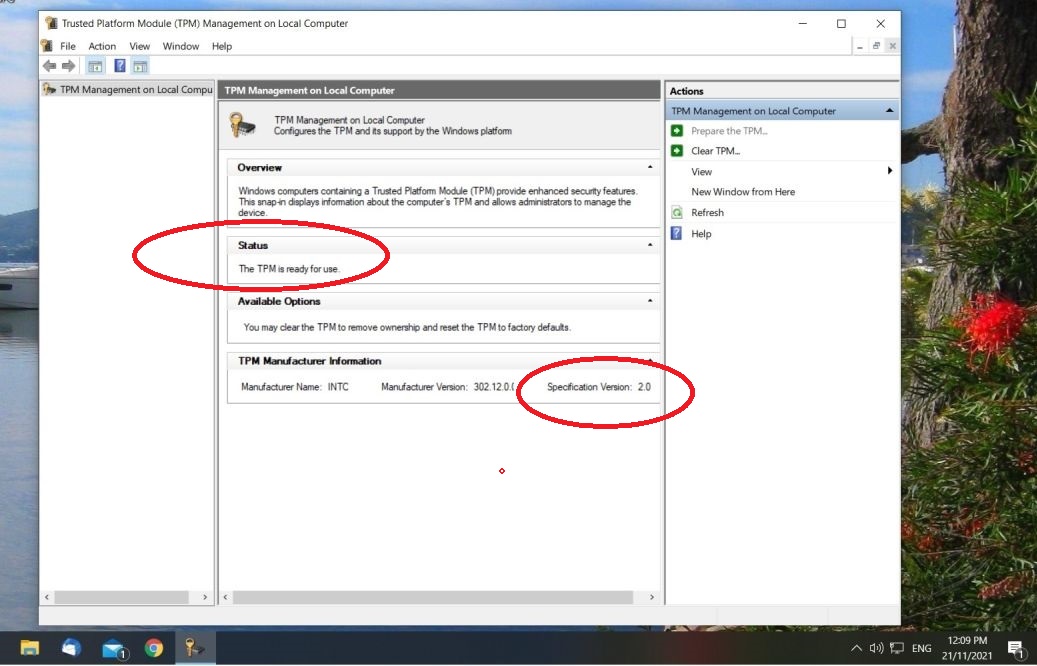Restore down the inner MDI child window
The height and width of the screenshot is (666, 1037).
[x=876, y=46]
